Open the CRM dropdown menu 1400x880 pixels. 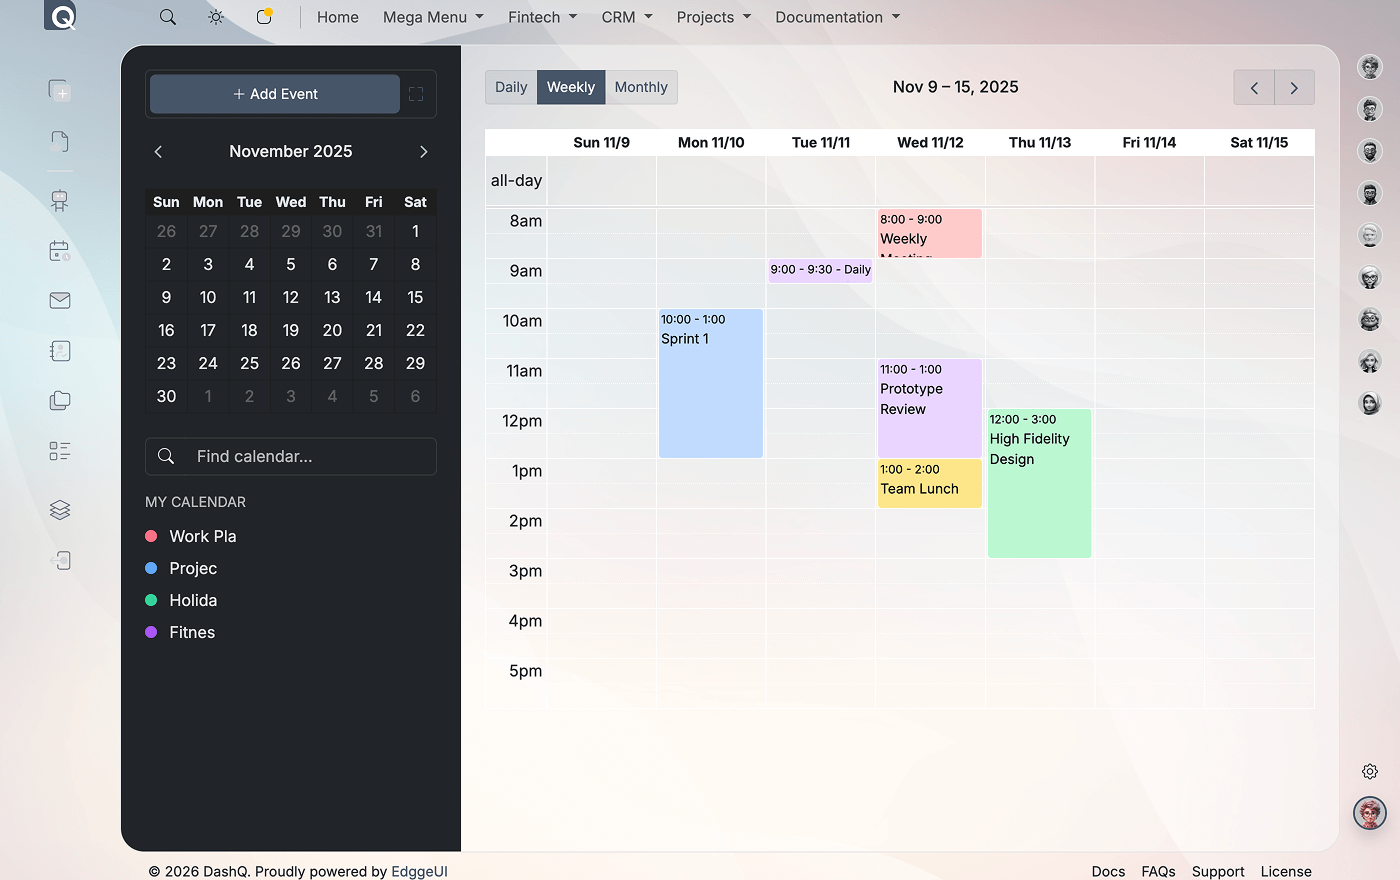tap(626, 17)
